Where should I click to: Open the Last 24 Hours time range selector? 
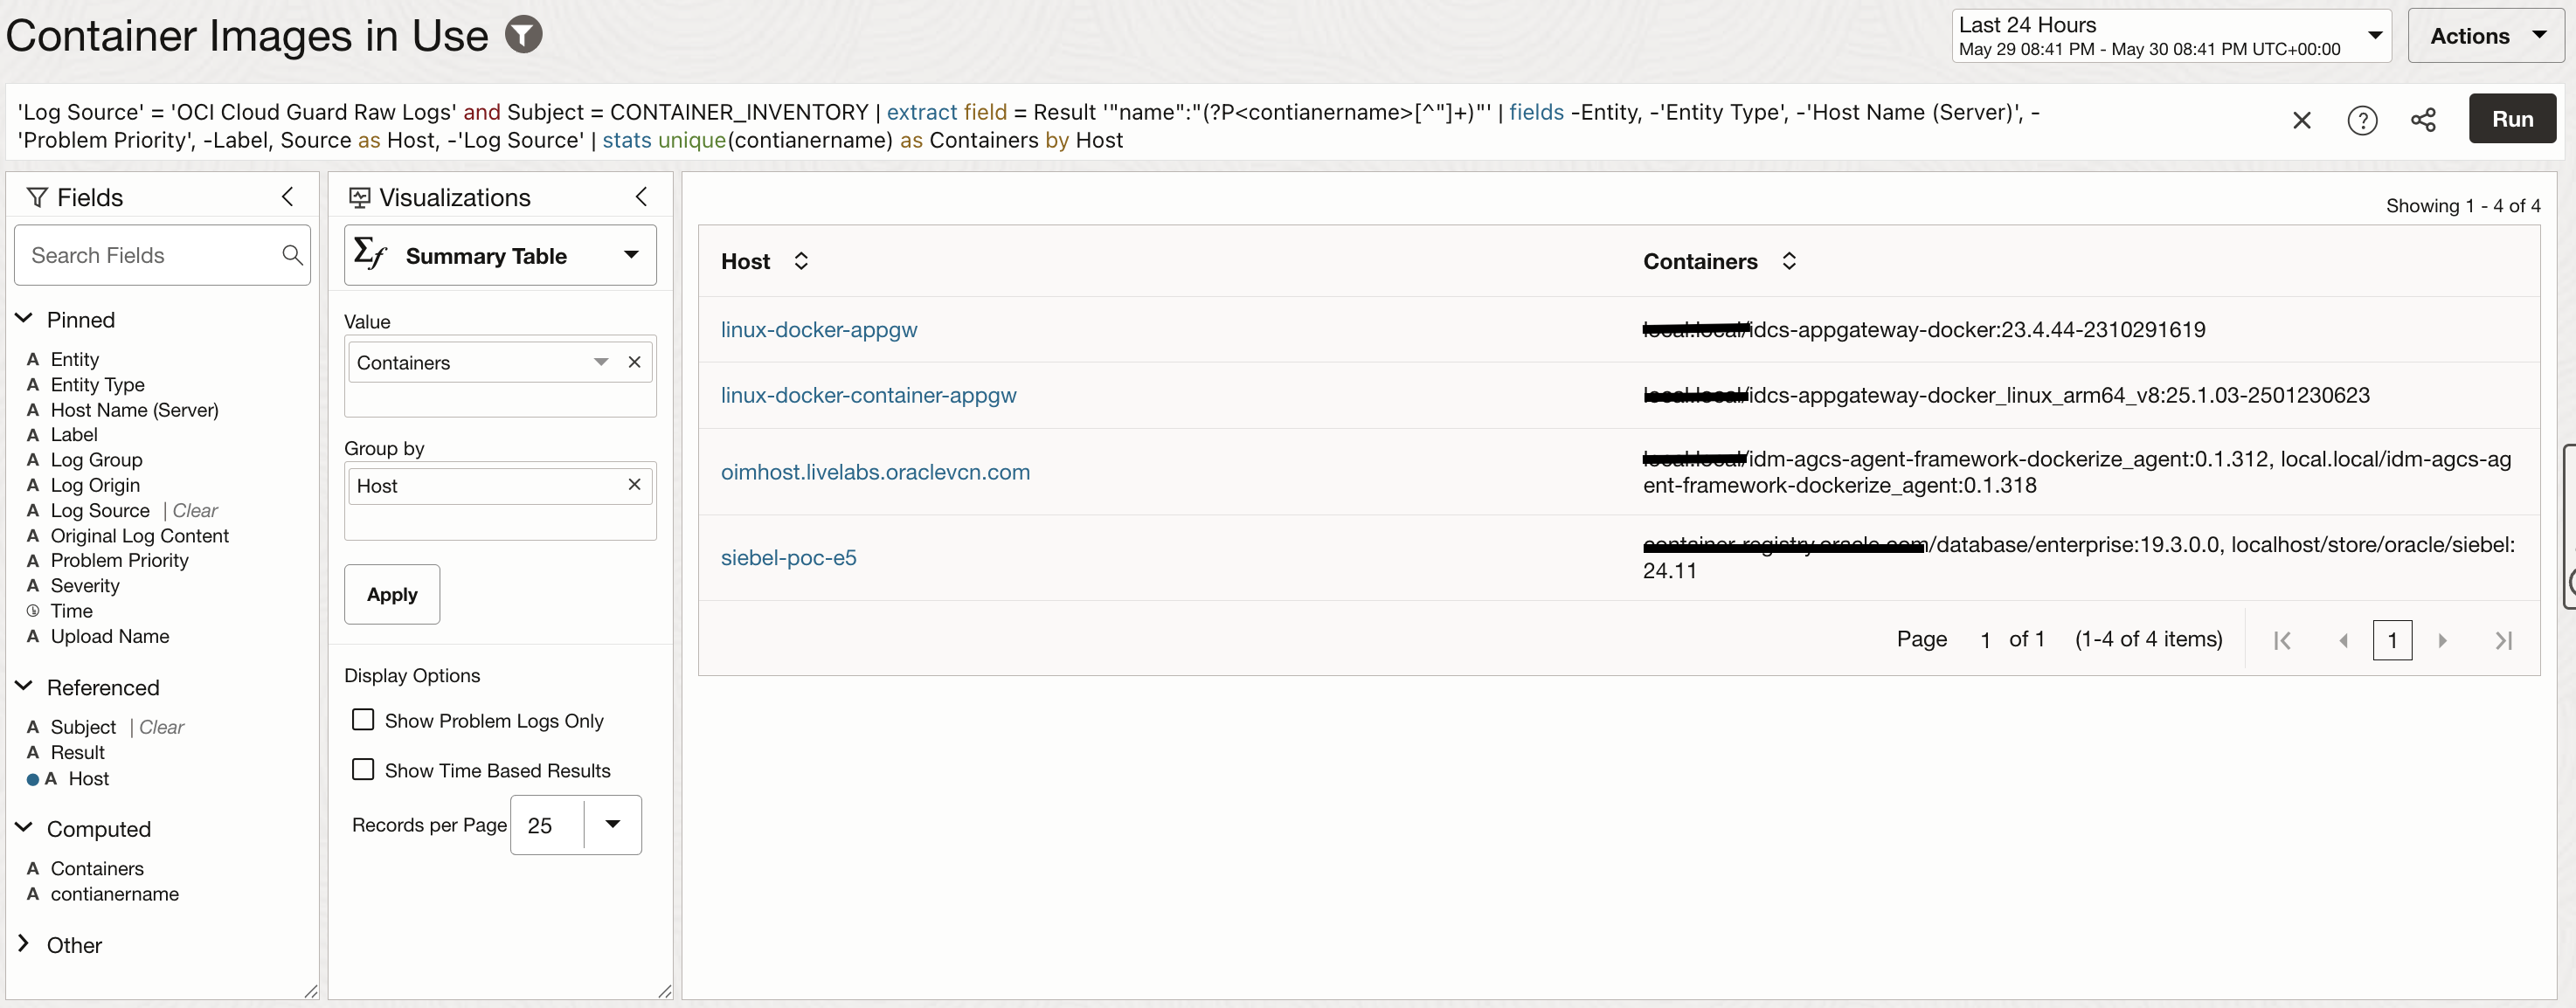coord(2170,36)
